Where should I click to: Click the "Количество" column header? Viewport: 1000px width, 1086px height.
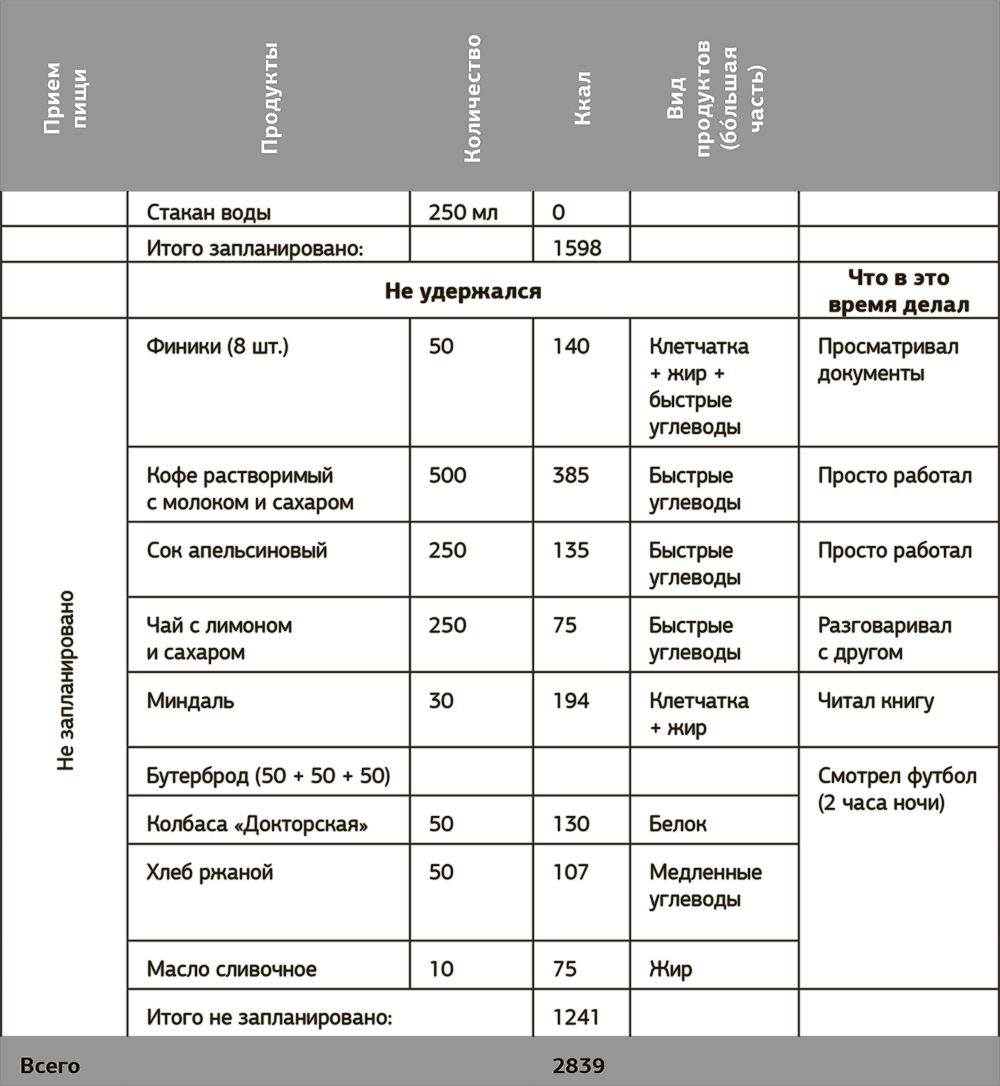point(472,97)
